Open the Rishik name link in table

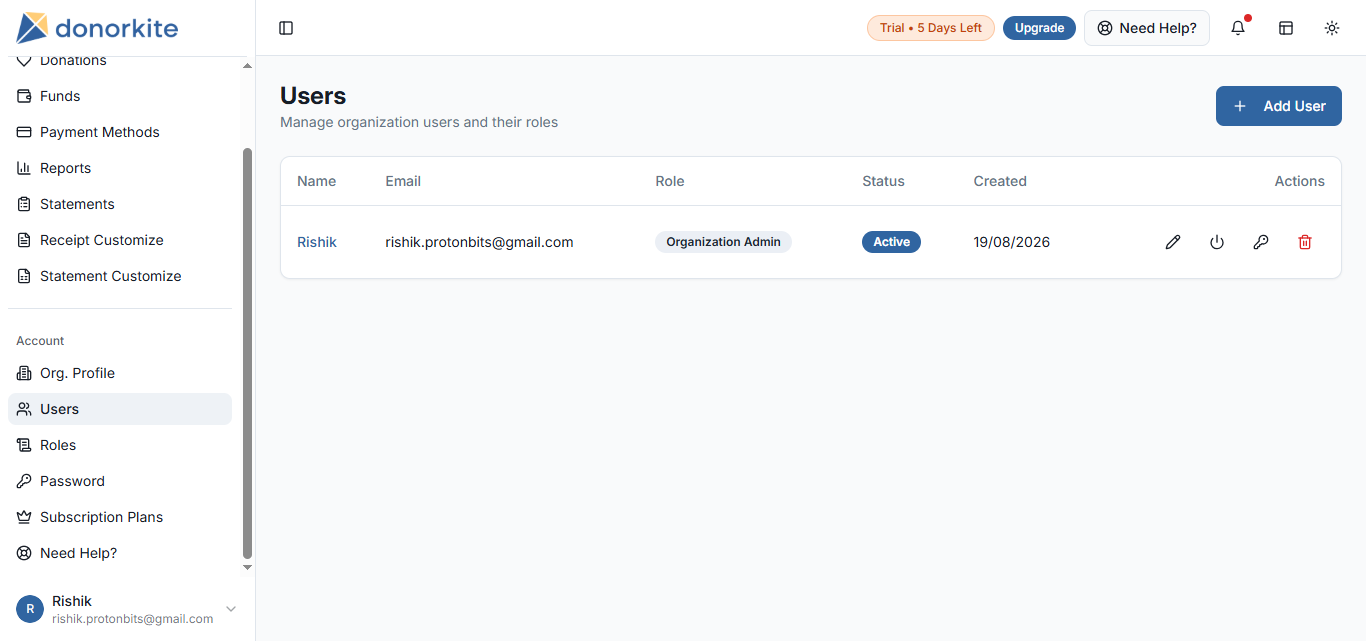(x=317, y=242)
